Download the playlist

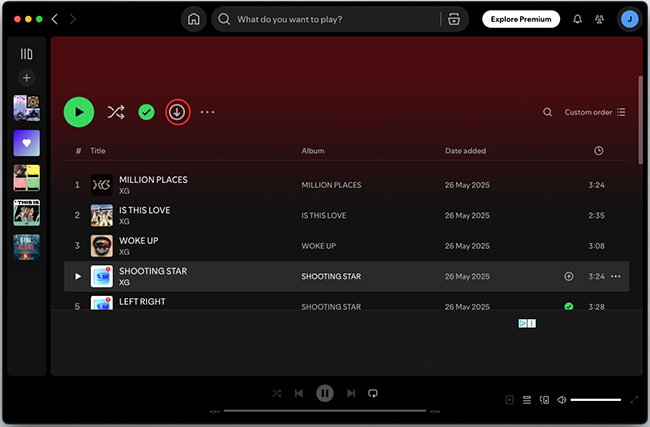(177, 112)
